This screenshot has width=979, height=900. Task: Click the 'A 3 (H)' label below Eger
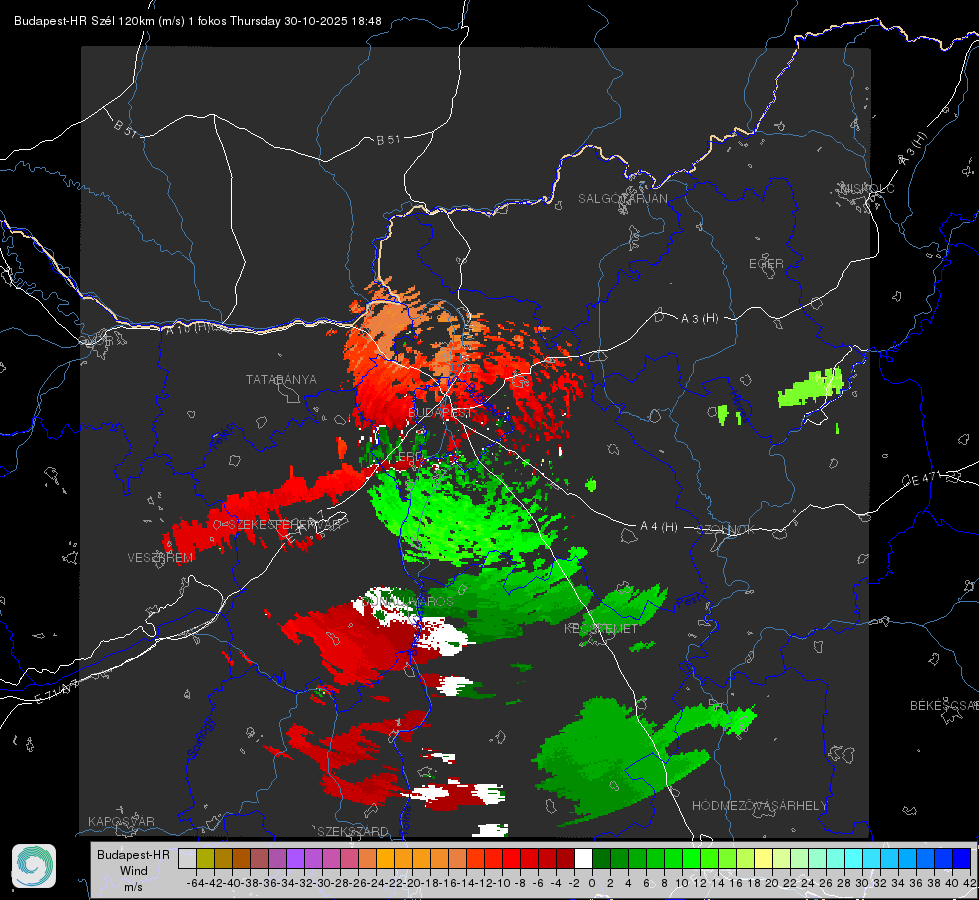pos(699,319)
